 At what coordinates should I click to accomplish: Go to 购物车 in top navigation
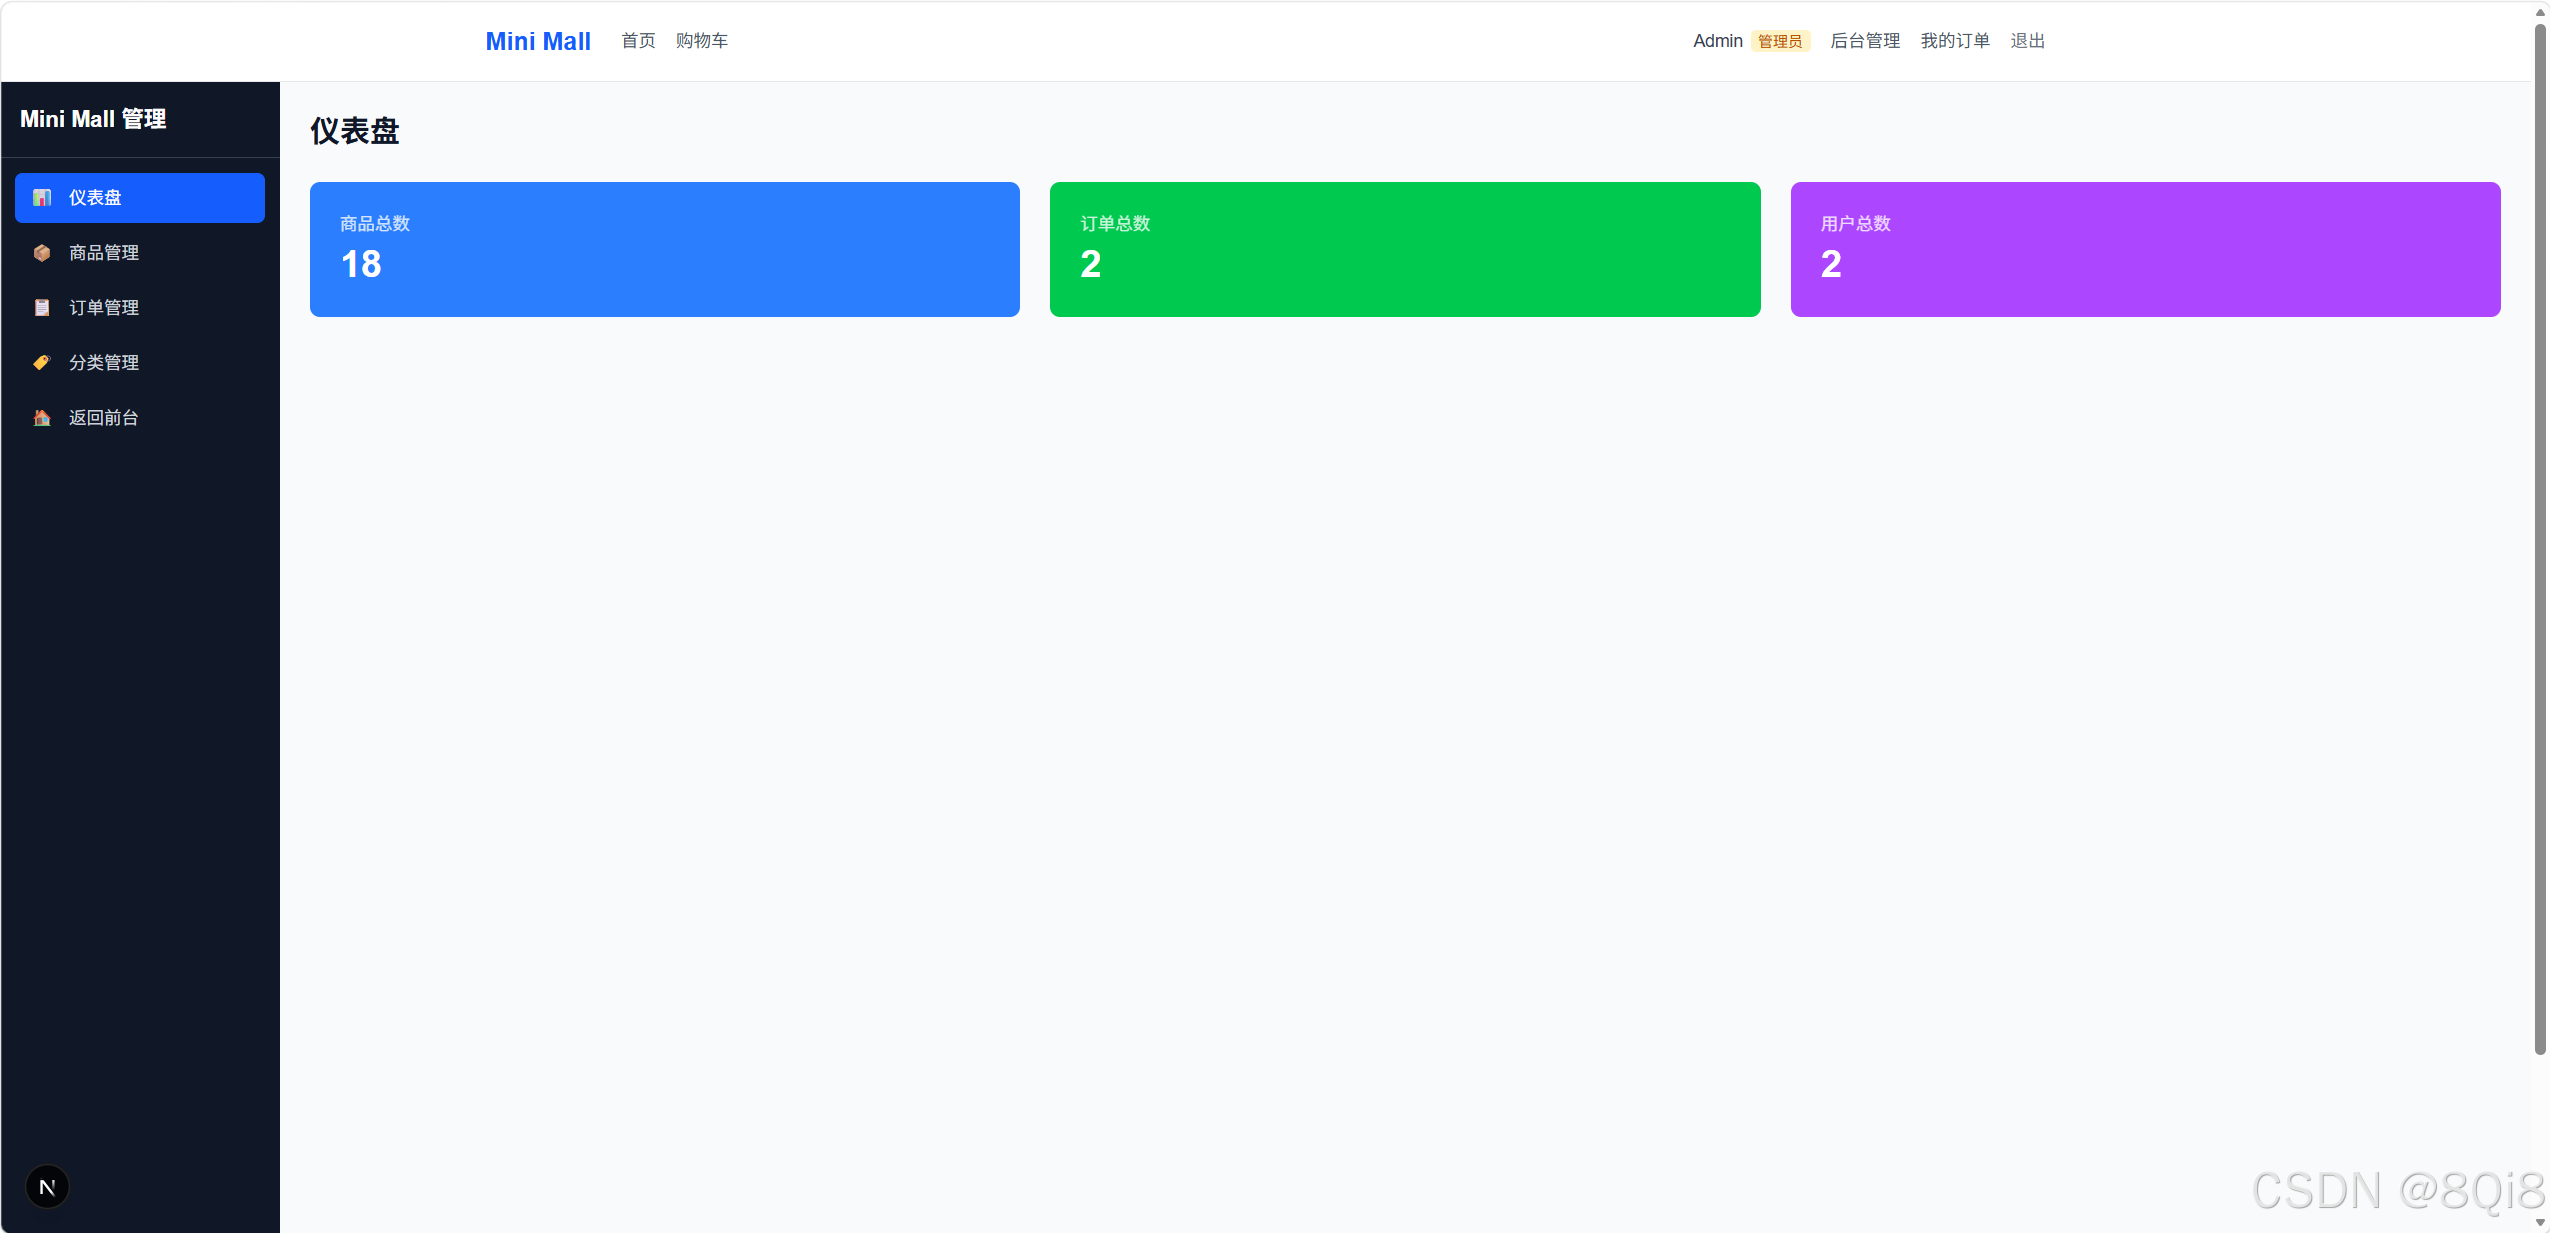[x=702, y=41]
